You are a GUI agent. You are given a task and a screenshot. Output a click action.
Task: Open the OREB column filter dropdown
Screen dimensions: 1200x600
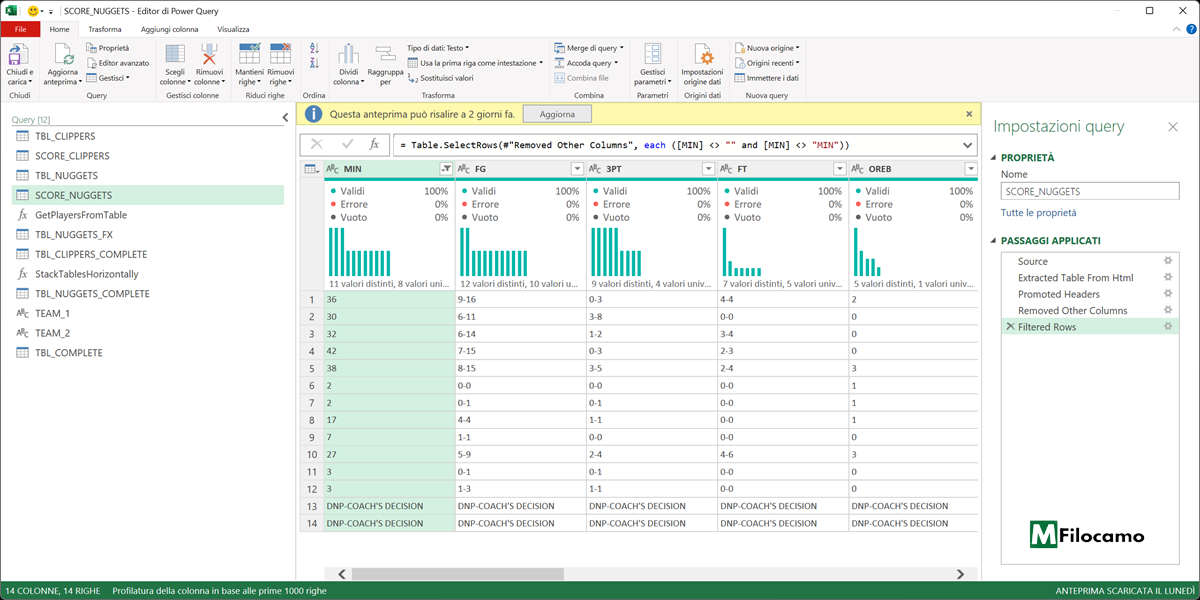tap(970, 169)
